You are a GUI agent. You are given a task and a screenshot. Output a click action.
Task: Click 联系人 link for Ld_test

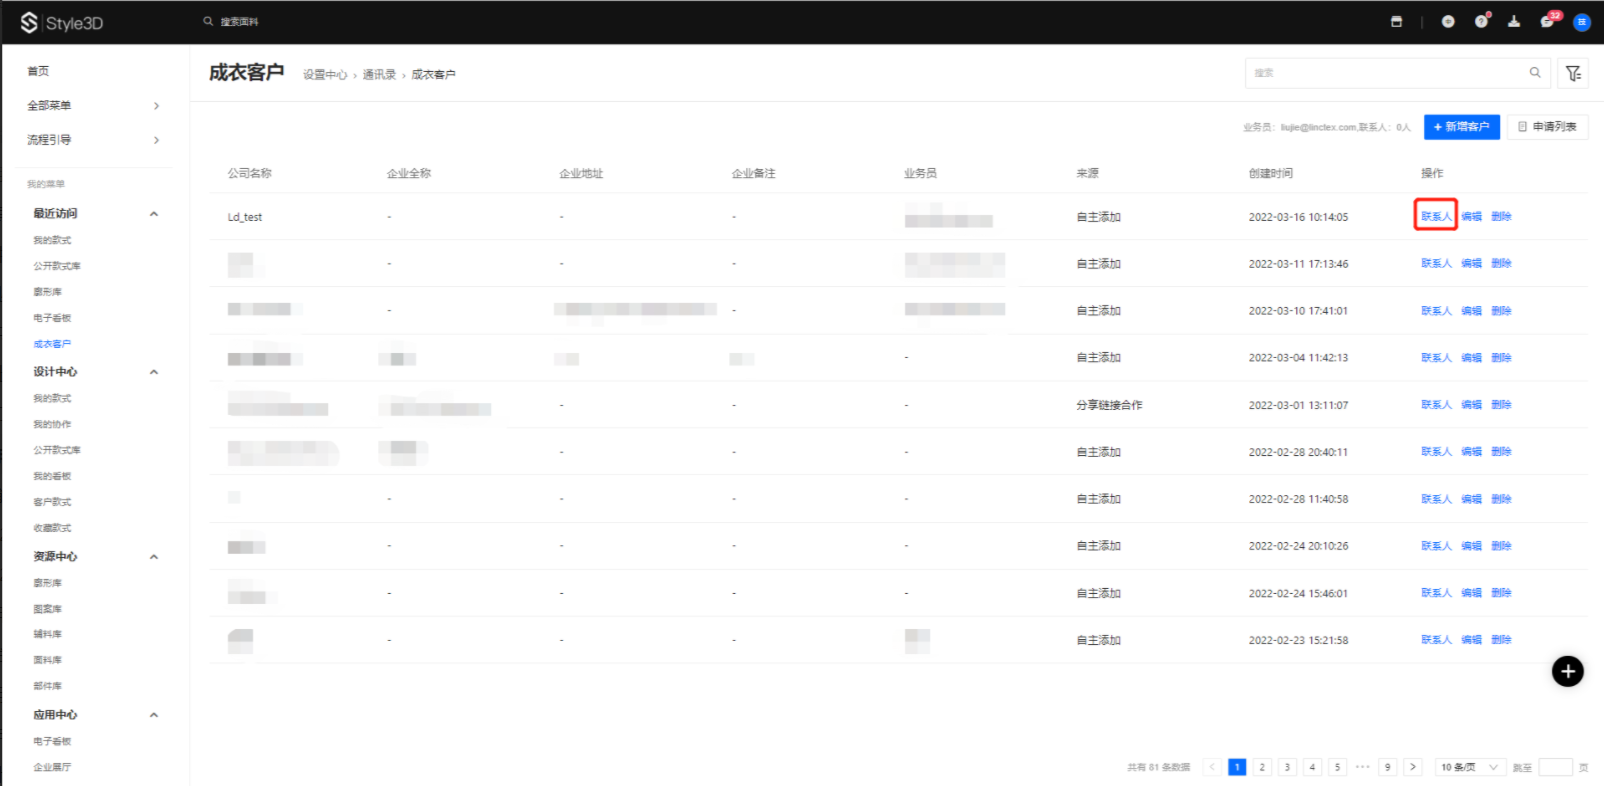click(1435, 216)
